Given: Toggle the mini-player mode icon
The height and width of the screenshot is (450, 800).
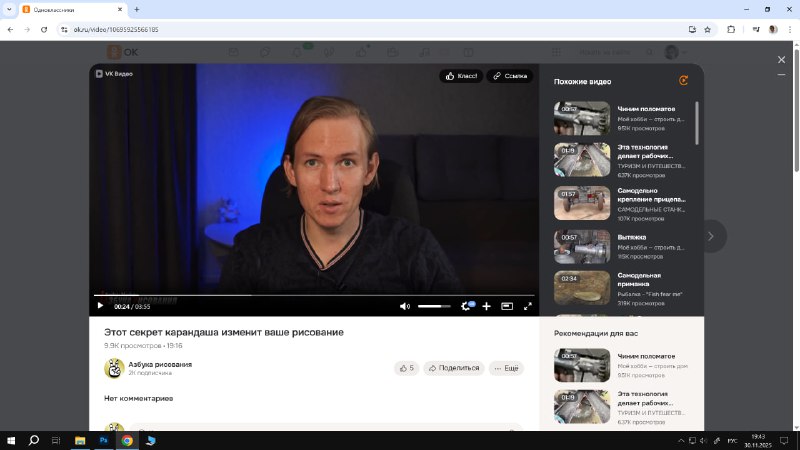Looking at the screenshot, I should [507, 306].
